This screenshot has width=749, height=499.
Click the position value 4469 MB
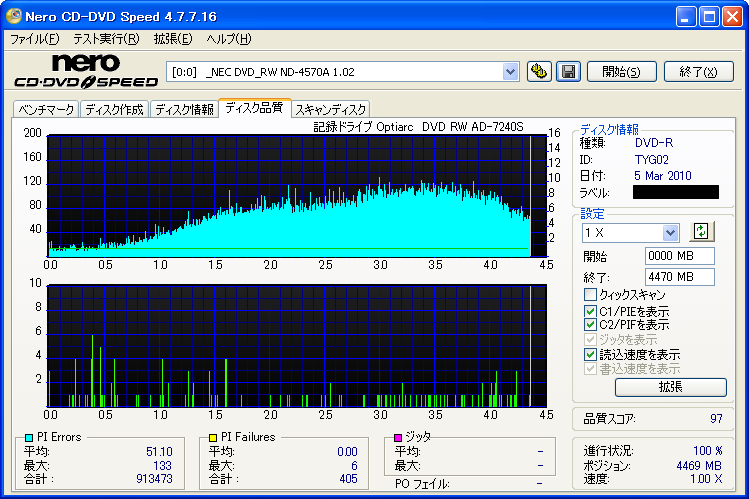pos(699,466)
